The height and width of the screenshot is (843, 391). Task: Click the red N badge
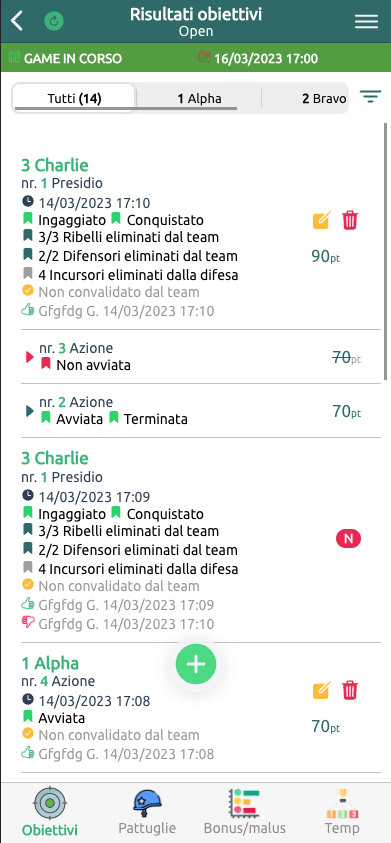pos(349,539)
